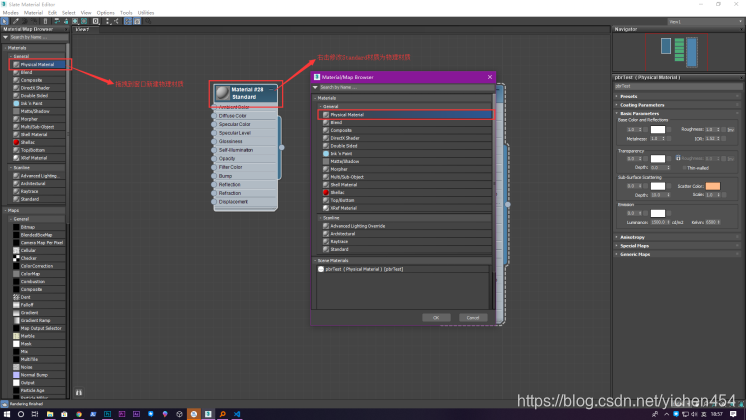
Task: Click the Material ID Channel icon
Action: click(96, 21)
